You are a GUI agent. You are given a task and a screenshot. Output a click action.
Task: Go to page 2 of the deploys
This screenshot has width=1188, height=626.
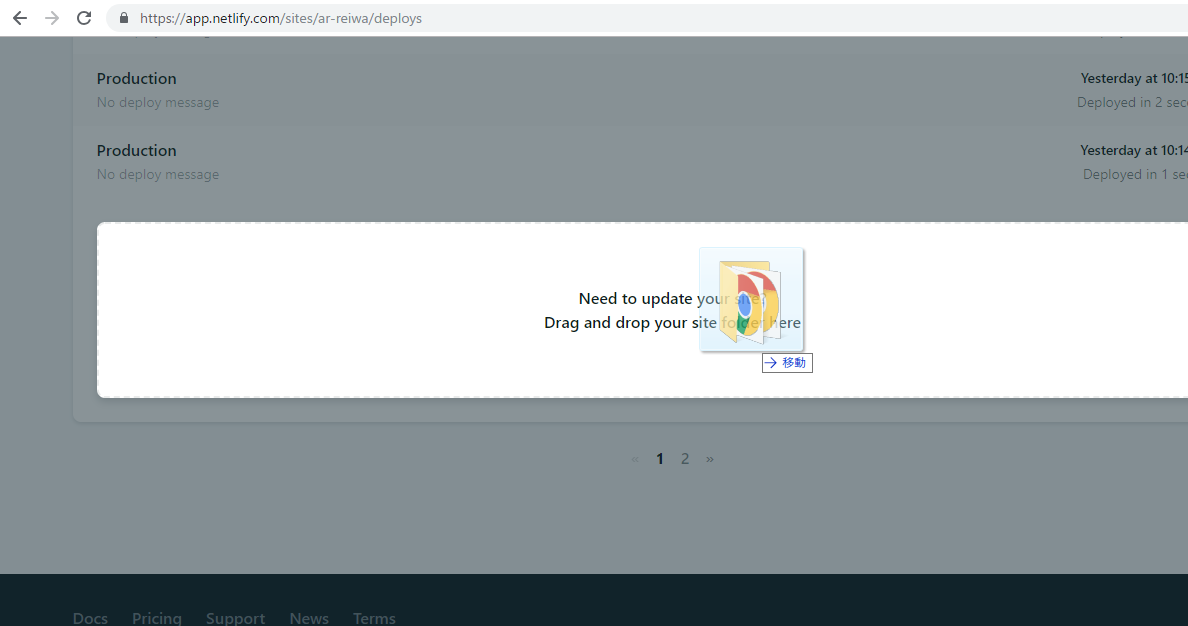point(685,459)
